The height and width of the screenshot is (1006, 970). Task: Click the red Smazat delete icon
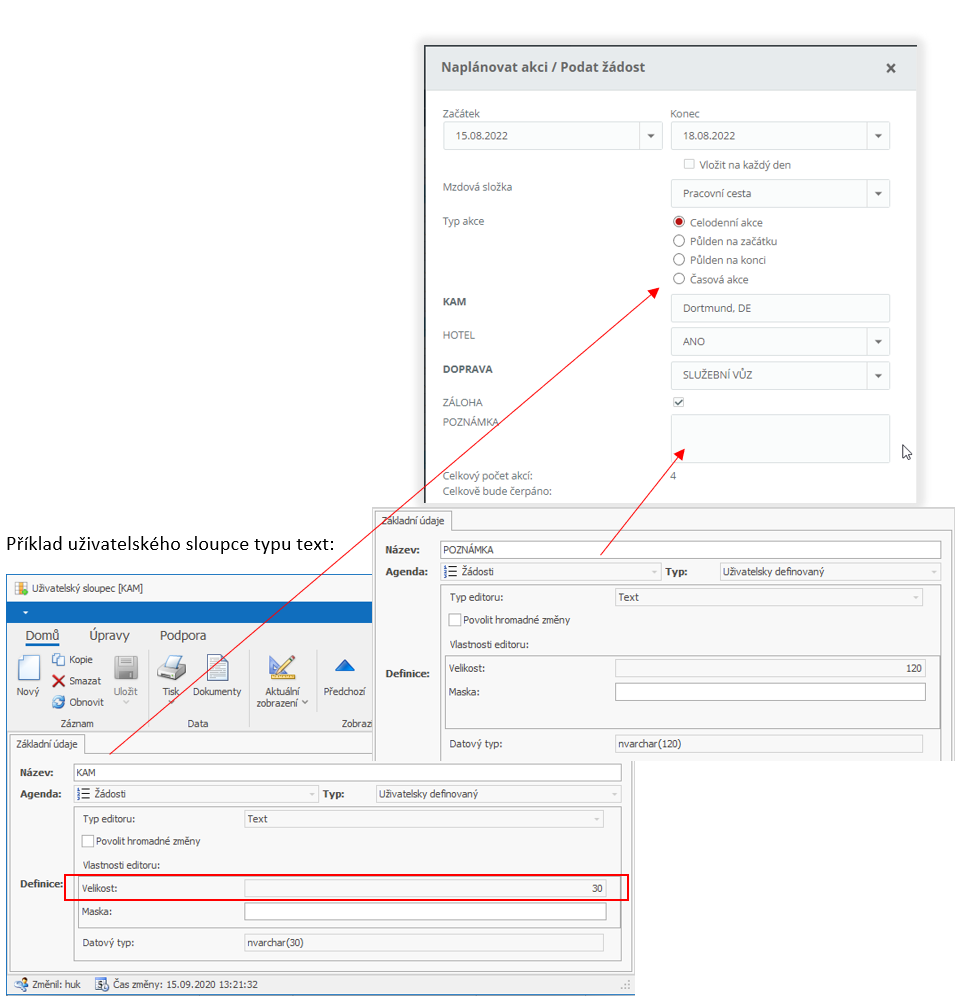coord(58,681)
